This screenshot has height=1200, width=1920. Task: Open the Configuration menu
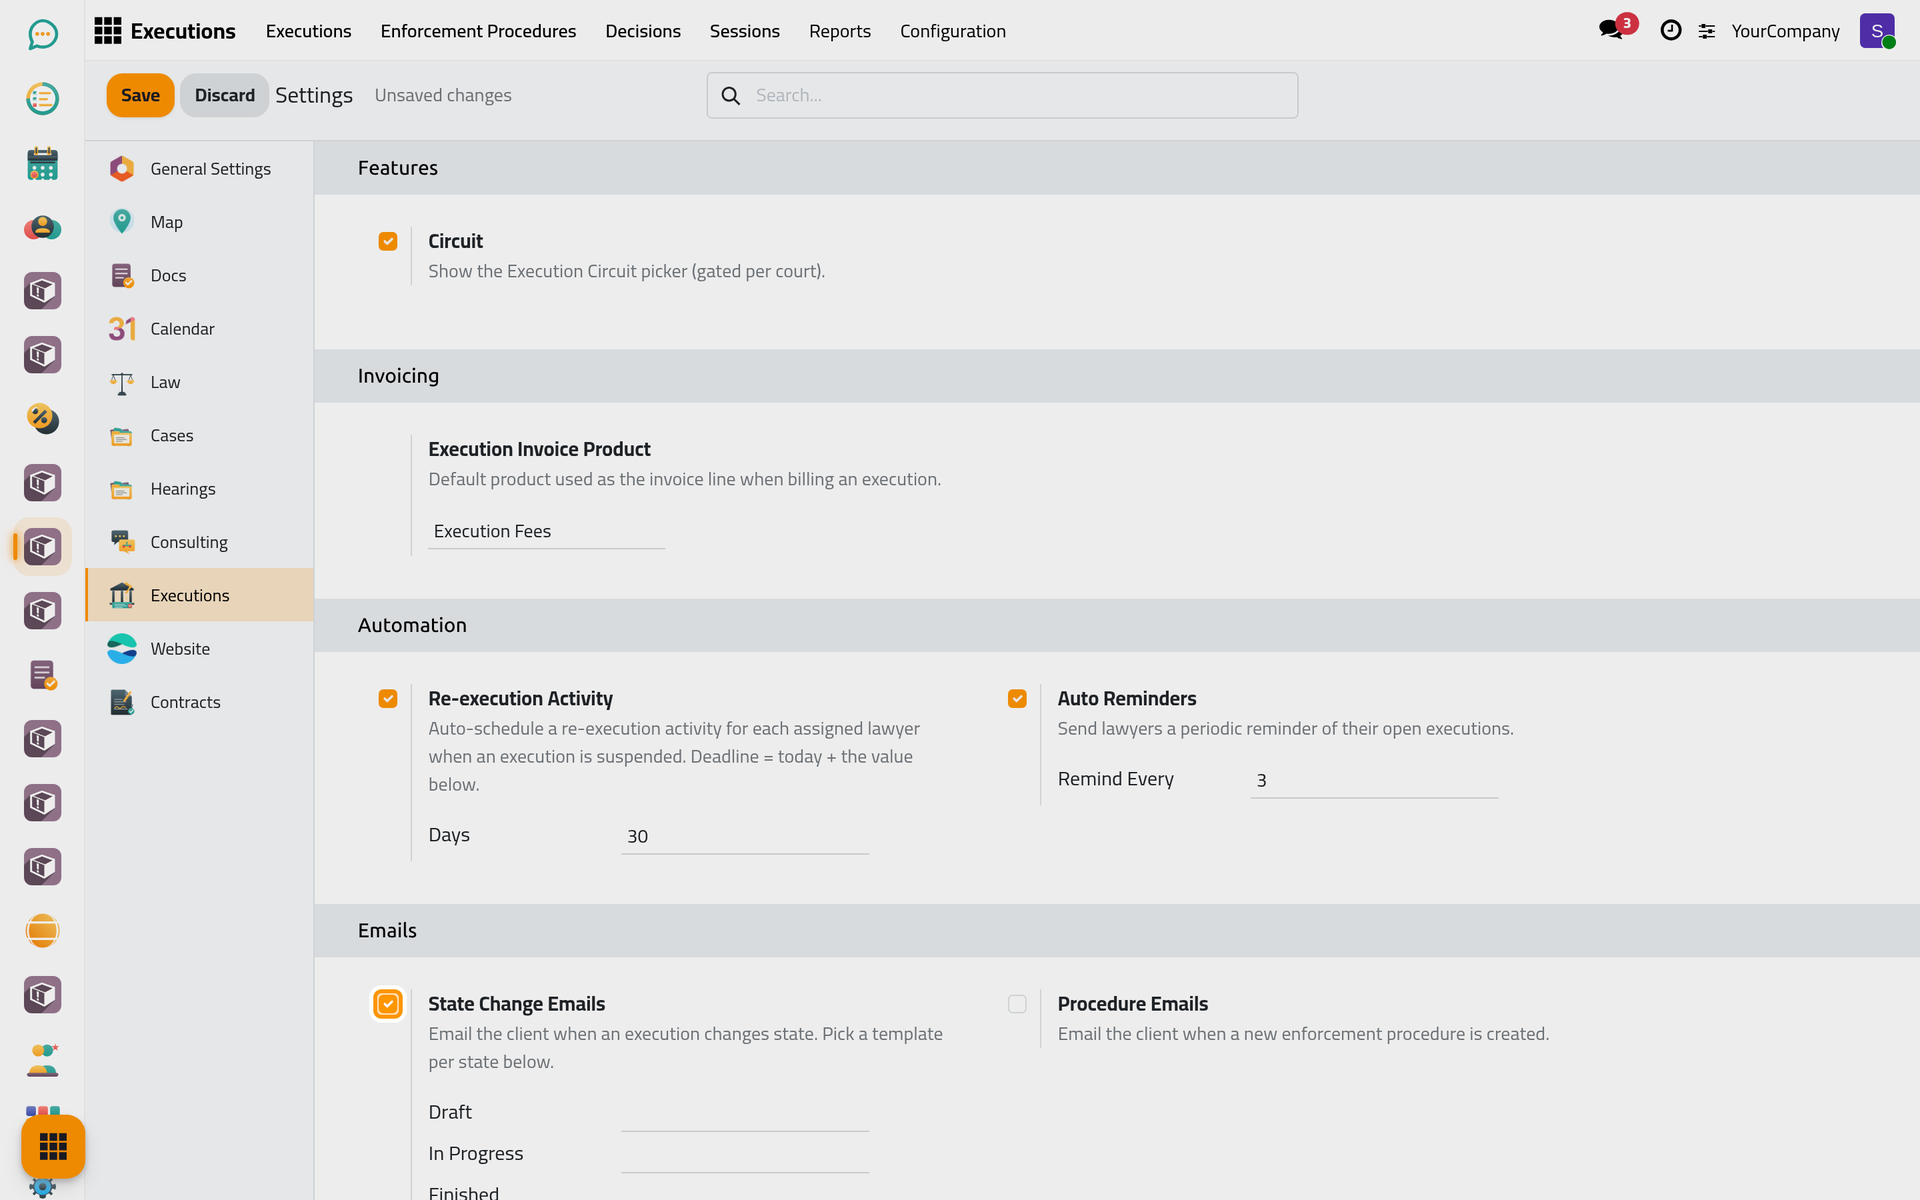pos(953,31)
